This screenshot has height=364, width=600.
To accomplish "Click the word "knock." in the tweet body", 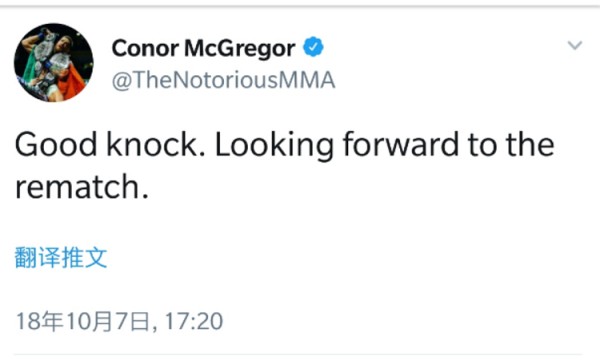I will pos(156,145).
